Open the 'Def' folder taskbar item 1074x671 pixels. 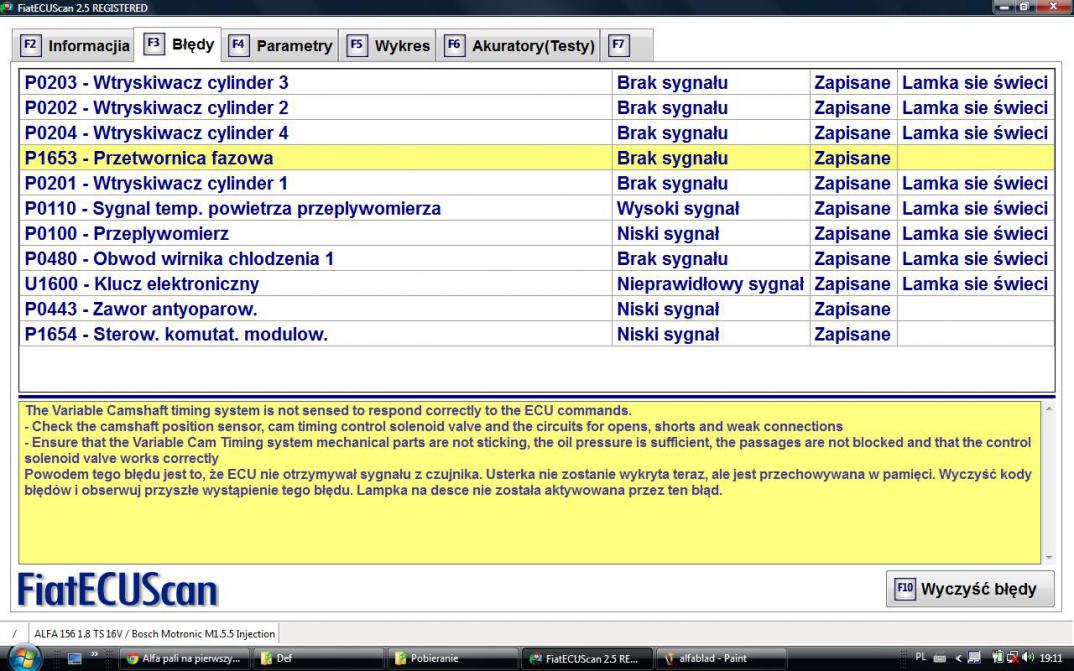tap(319, 659)
